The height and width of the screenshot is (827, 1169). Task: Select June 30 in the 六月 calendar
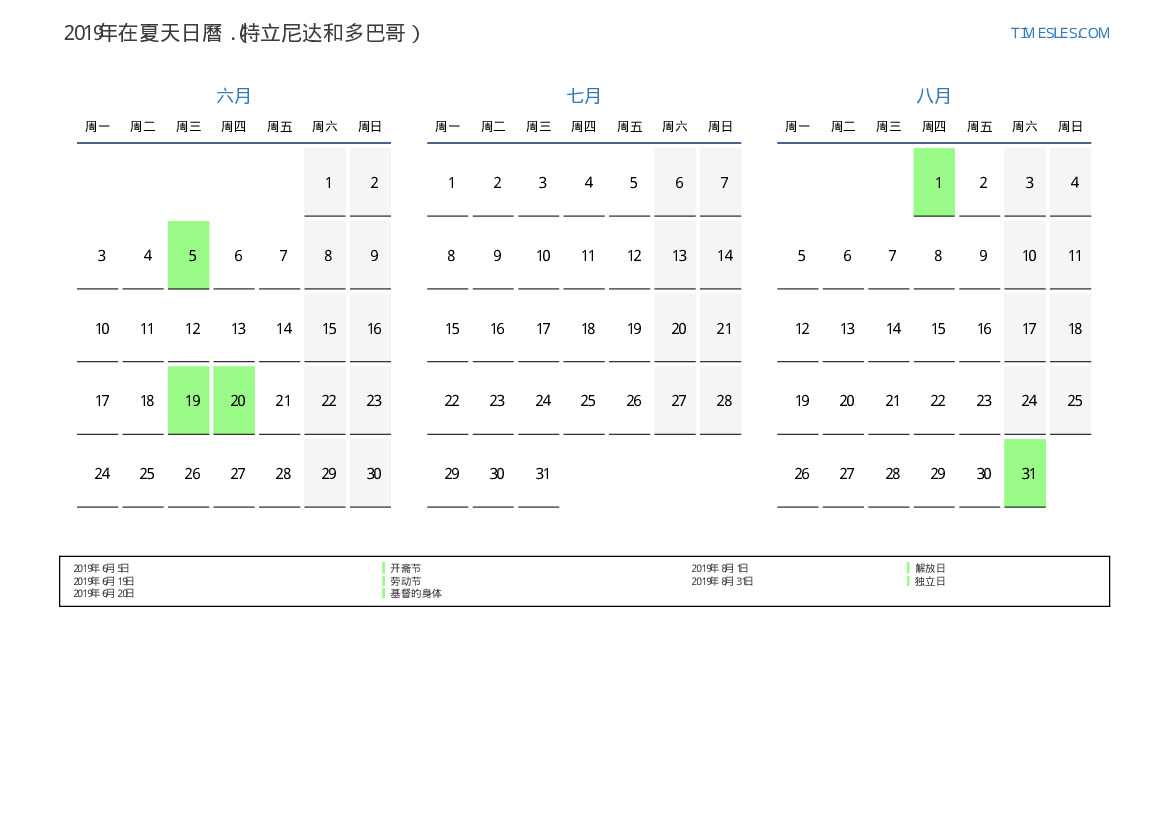tap(371, 473)
